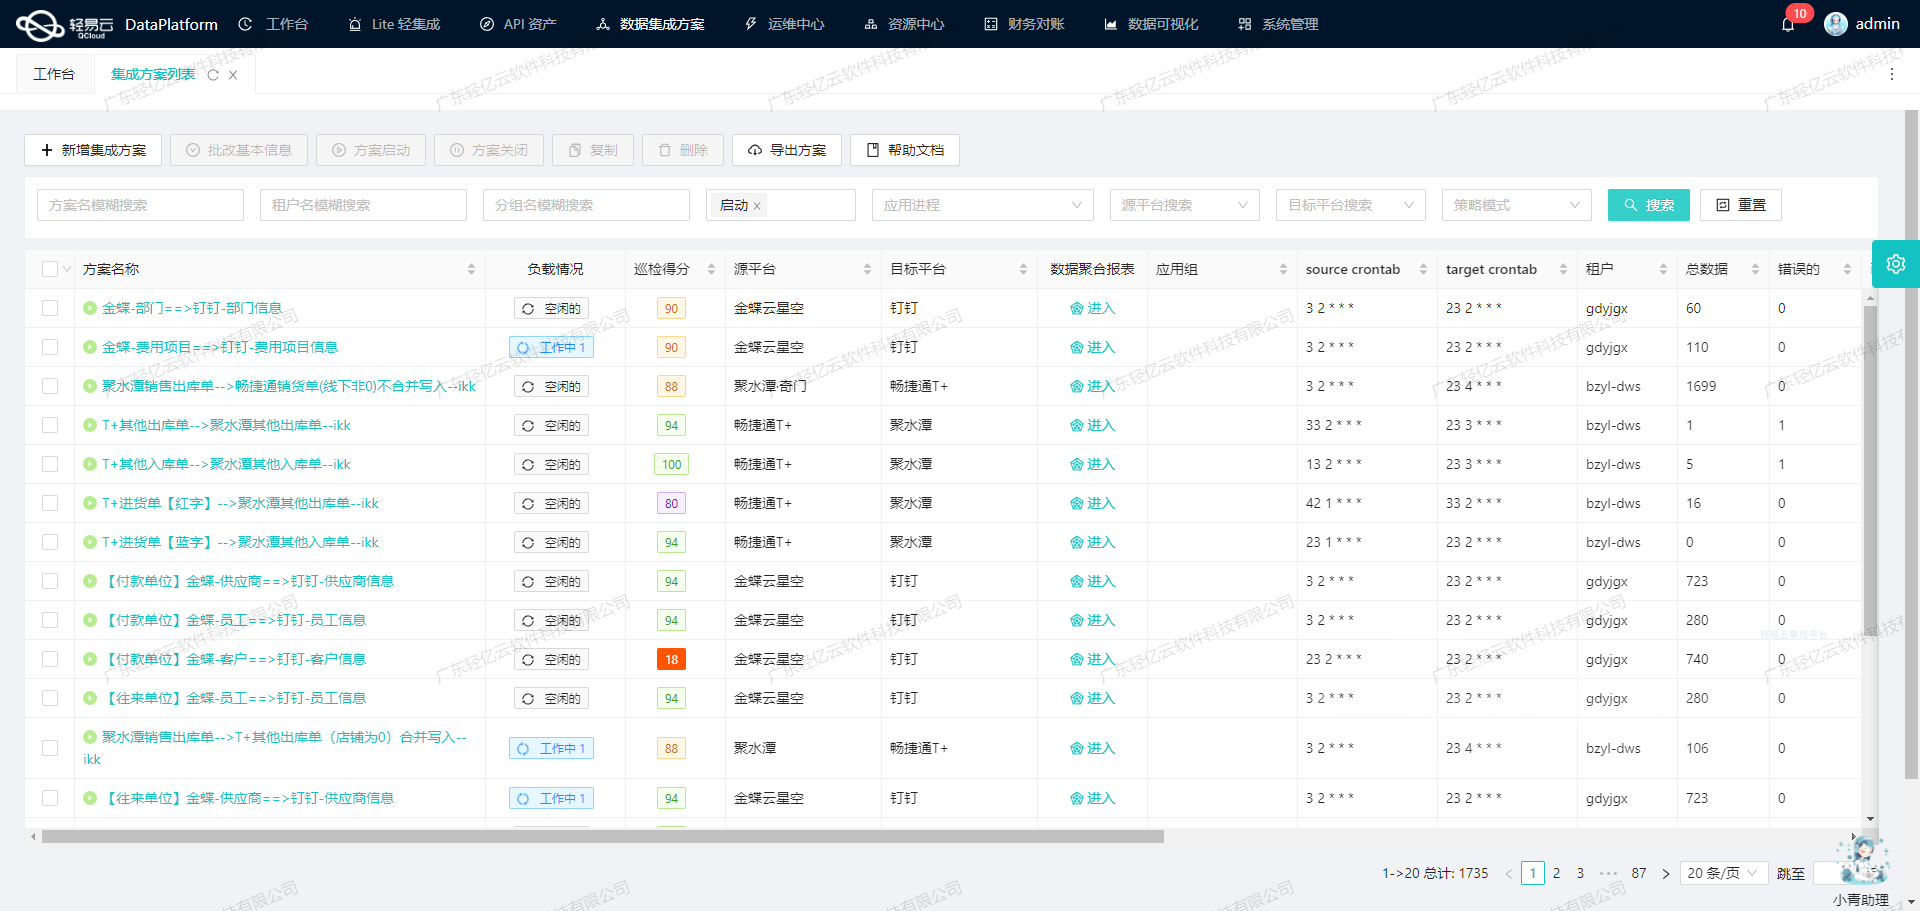This screenshot has width=1920, height=911.
Task: Open the notification bell with 10 alerts
Action: pos(1789,23)
